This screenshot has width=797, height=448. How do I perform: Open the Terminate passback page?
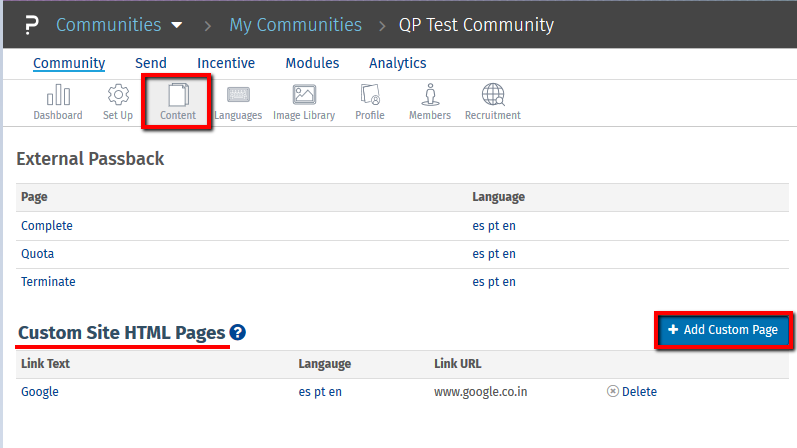tap(48, 282)
